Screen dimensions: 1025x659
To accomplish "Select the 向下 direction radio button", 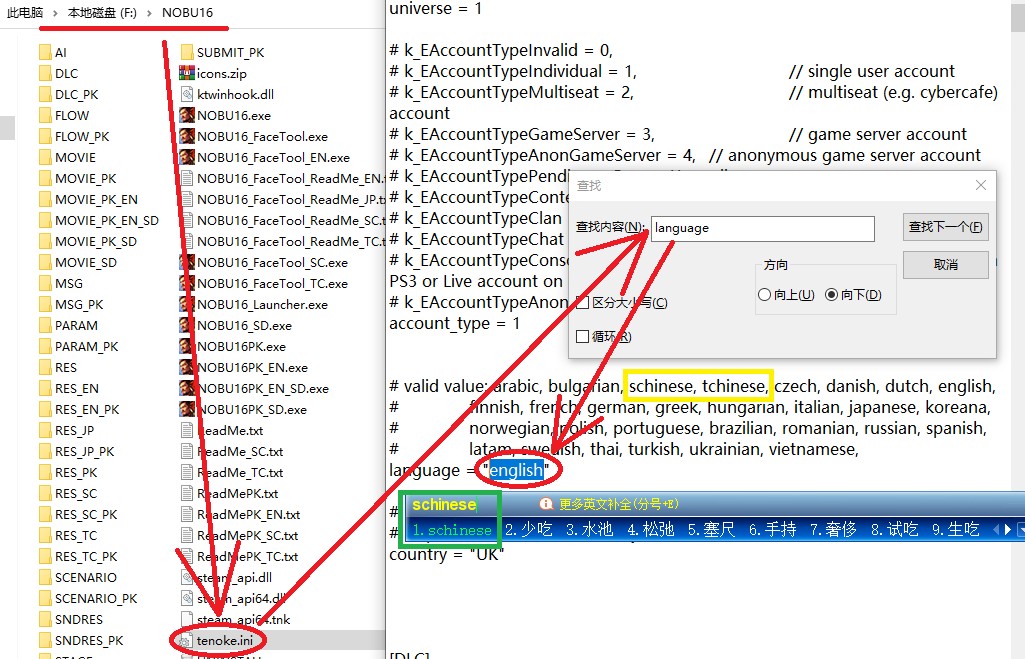I will (x=832, y=295).
